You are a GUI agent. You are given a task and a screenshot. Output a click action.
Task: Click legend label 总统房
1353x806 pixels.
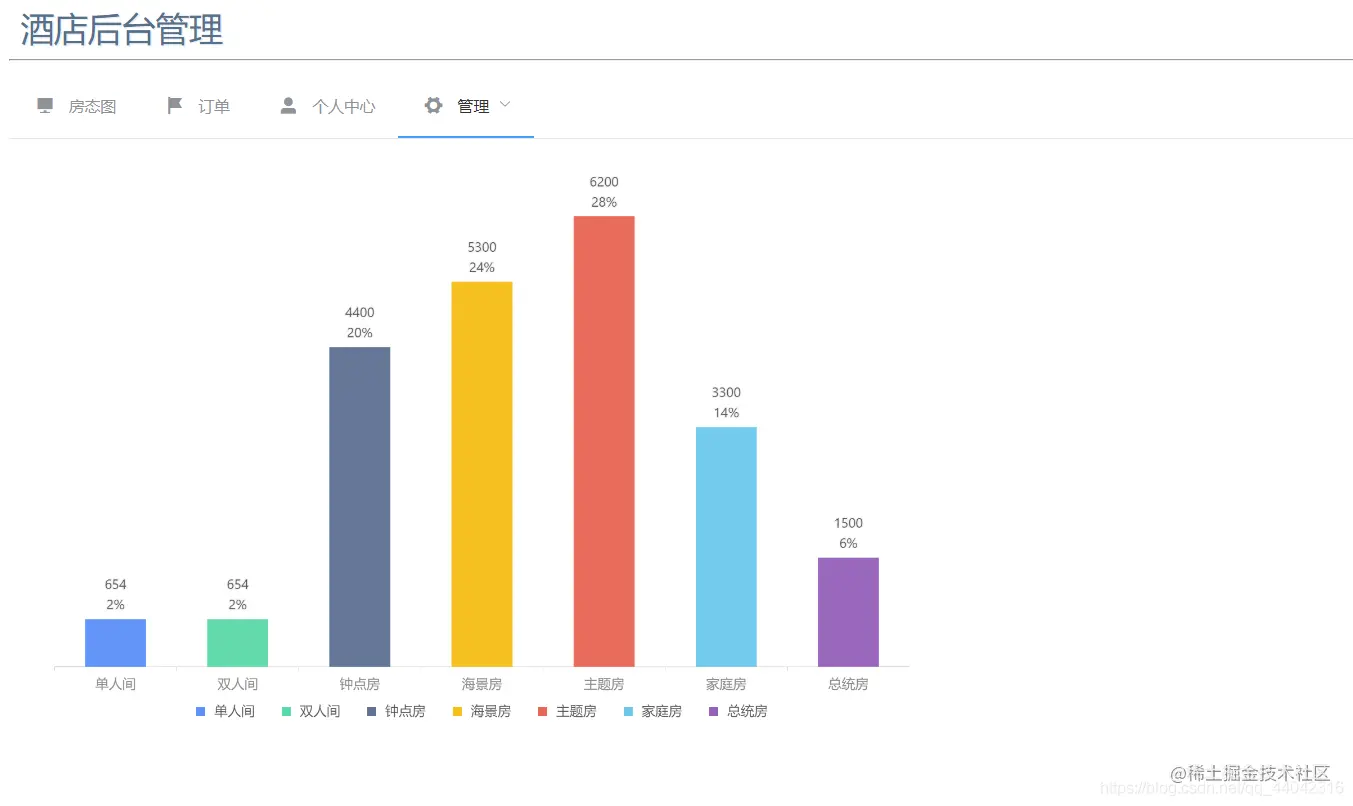click(x=747, y=712)
